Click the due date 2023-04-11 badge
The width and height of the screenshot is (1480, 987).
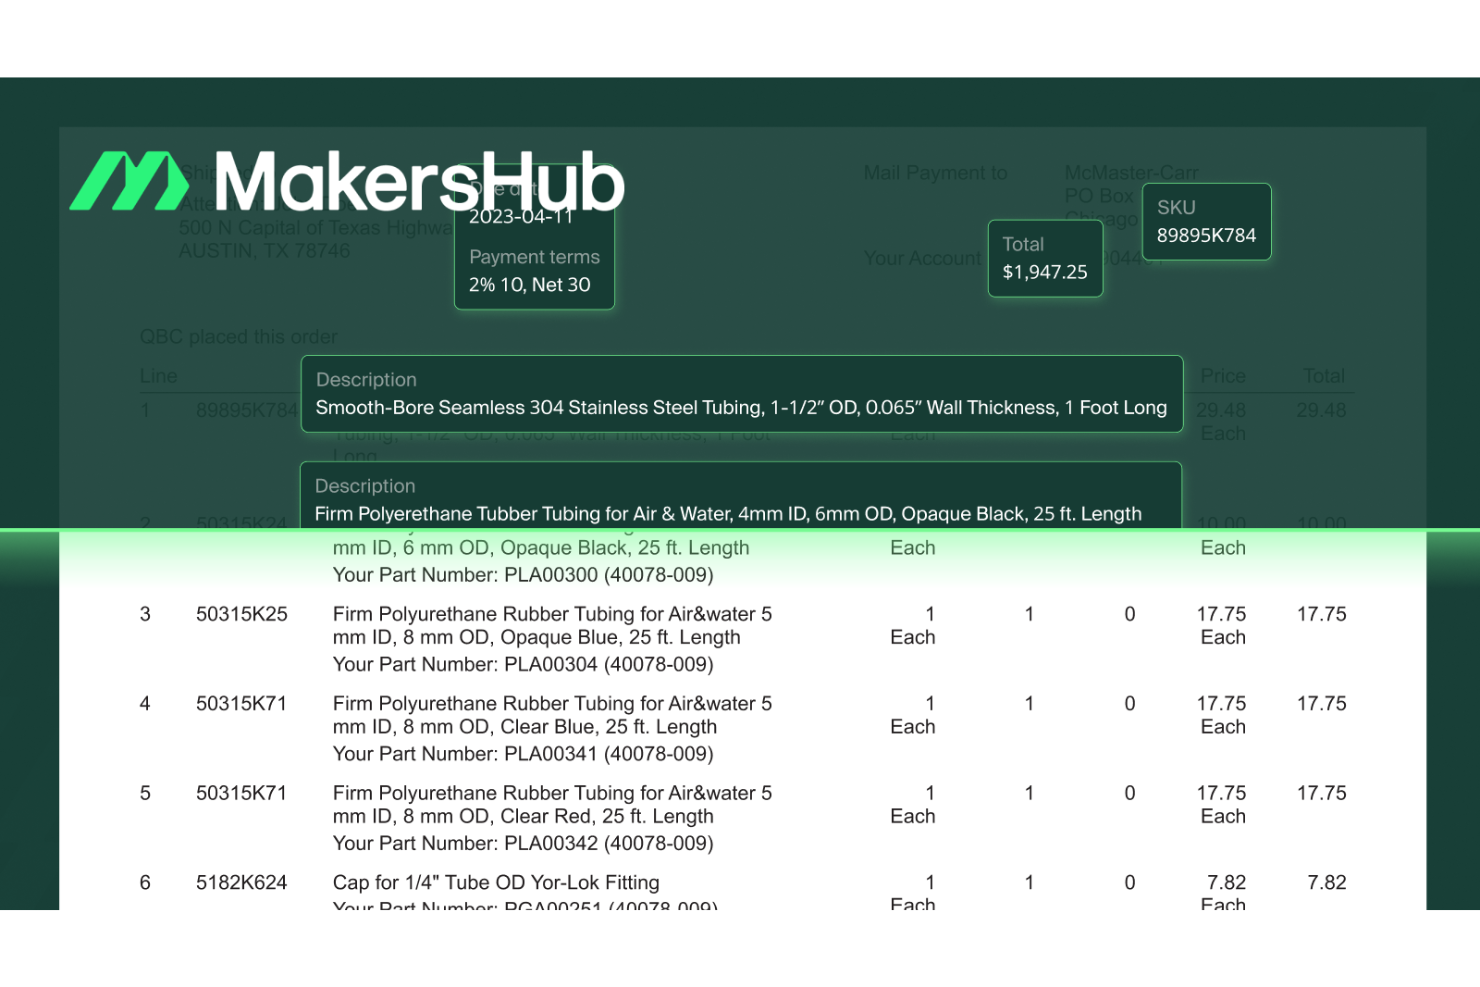click(534, 205)
